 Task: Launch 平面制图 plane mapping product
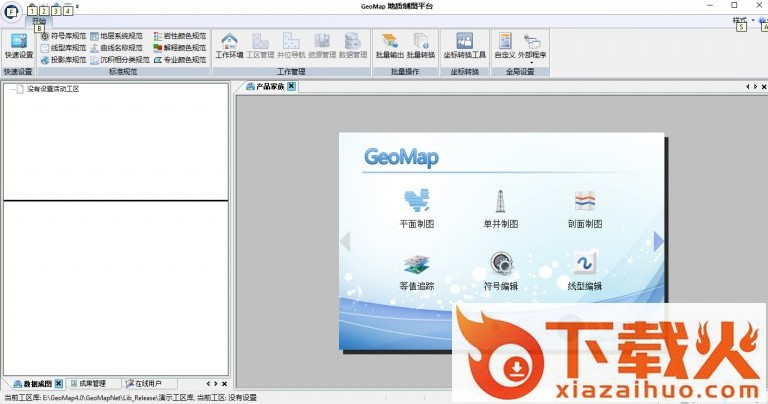coord(417,209)
